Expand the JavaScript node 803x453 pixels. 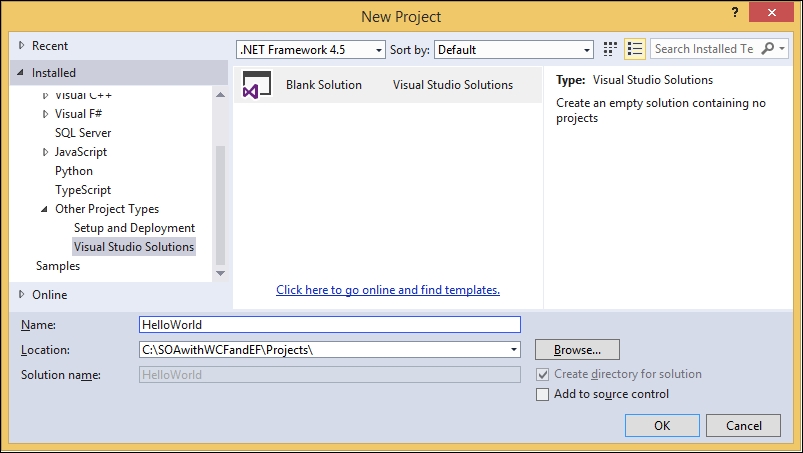click(45, 152)
